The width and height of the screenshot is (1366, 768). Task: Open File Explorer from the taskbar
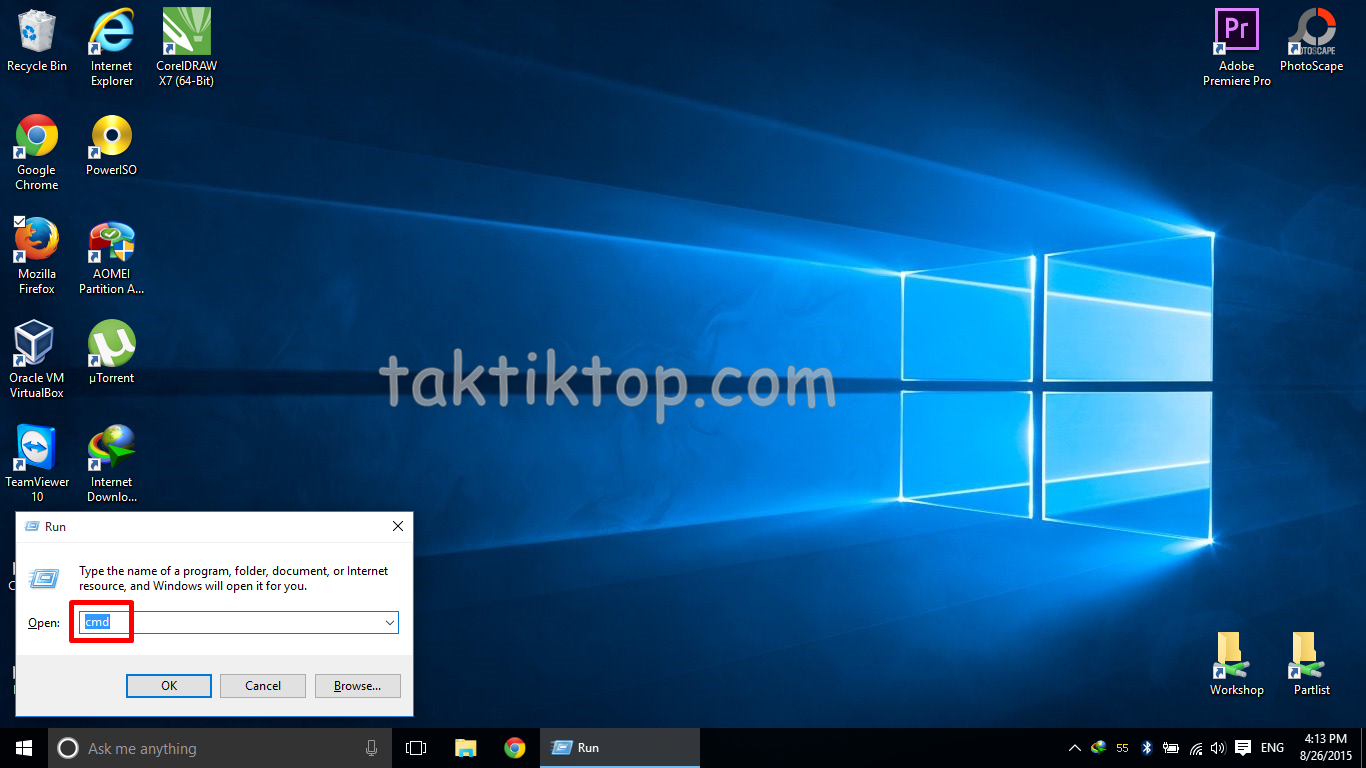(465, 748)
